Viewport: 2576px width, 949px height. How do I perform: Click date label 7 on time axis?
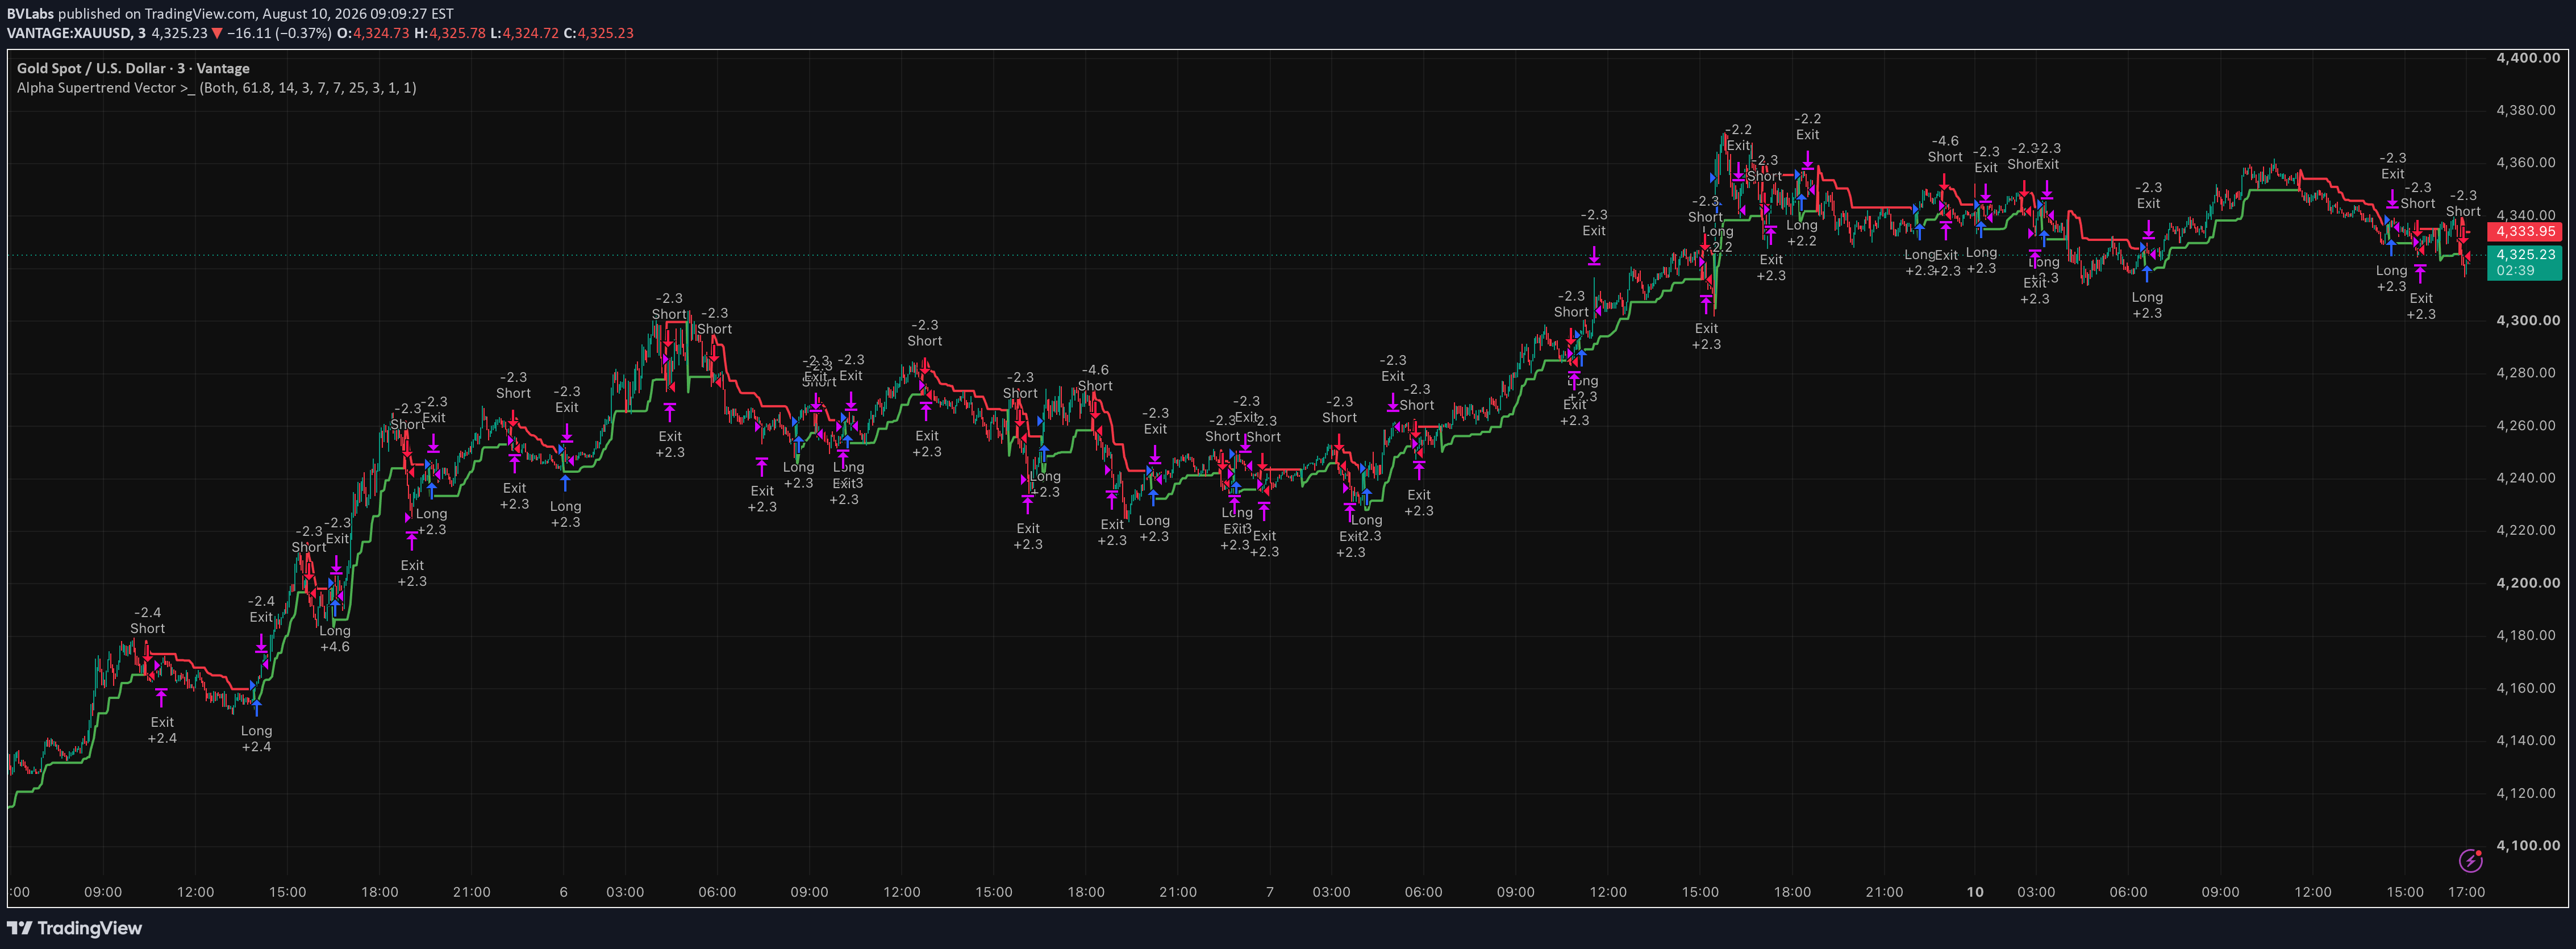pos(1270,892)
